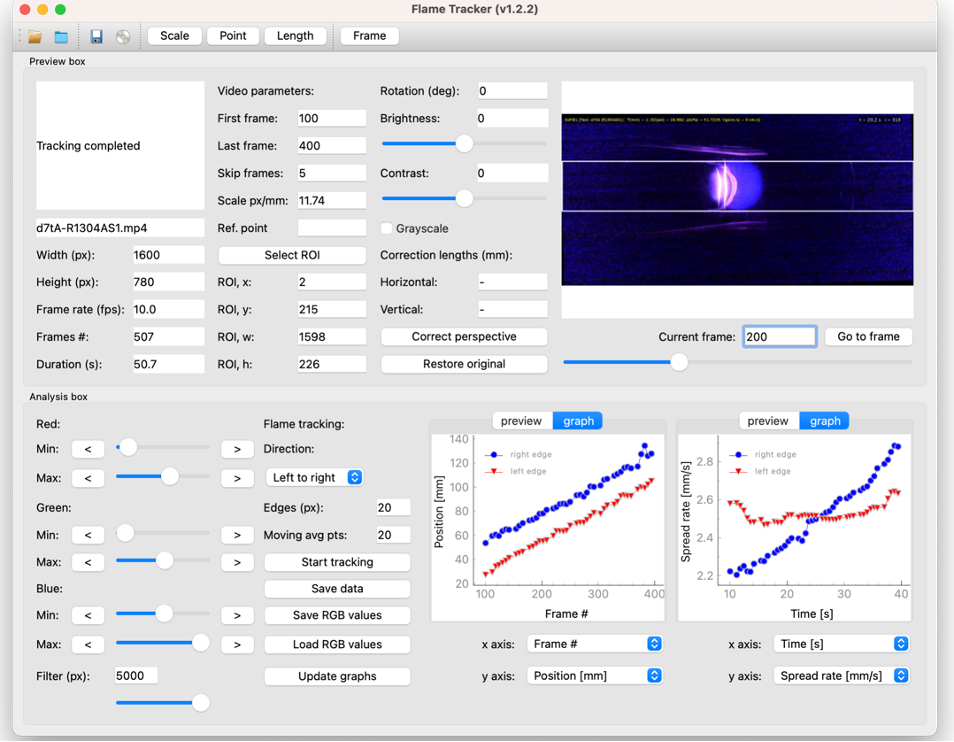Click the Edges (px) input field
Image resolution: width=954 pixels, height=742 pixels.
point(394,508)
